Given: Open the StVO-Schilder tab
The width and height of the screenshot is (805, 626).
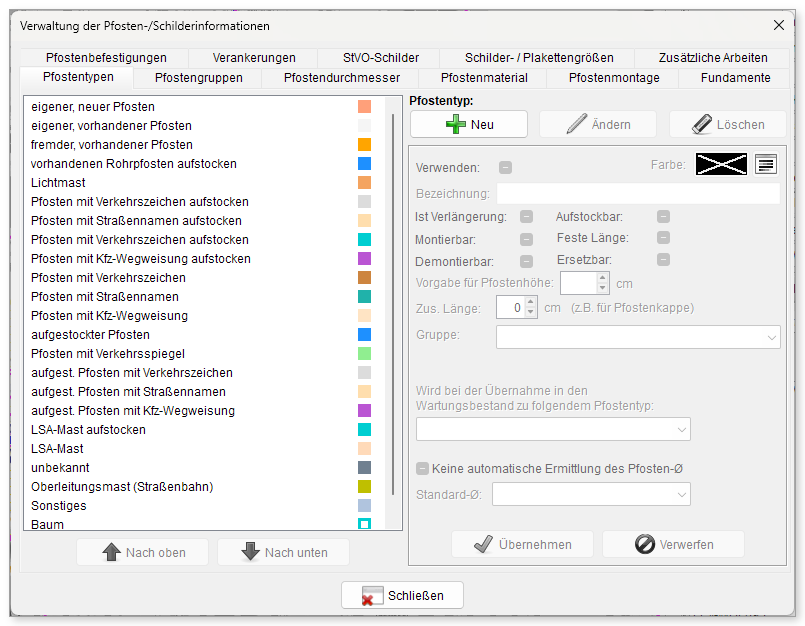Looking at the screenshot, I should 380,58.
